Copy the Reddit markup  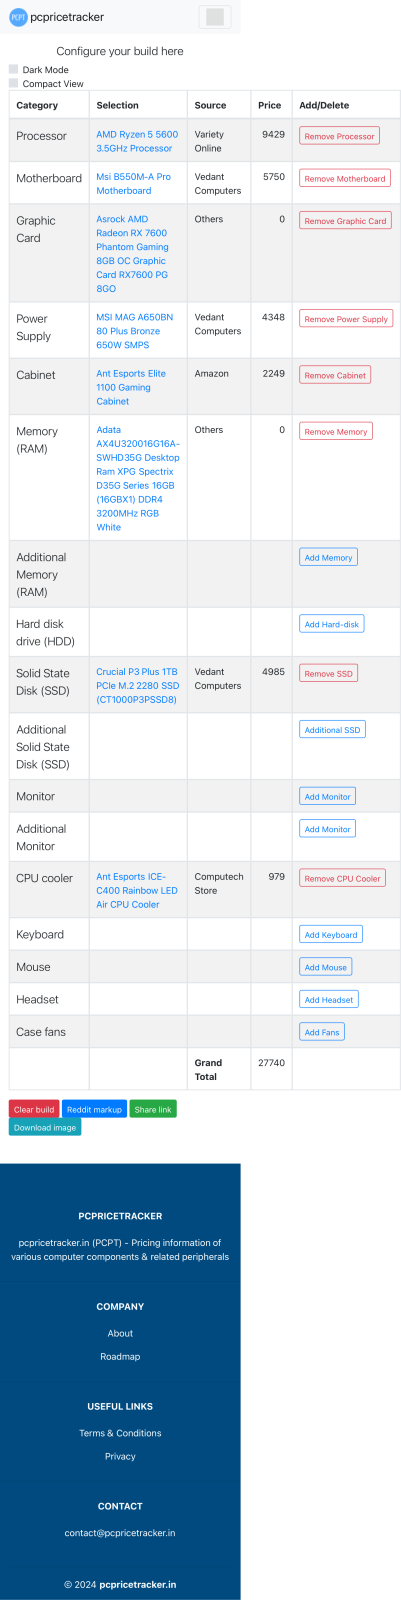(94, 1109)
